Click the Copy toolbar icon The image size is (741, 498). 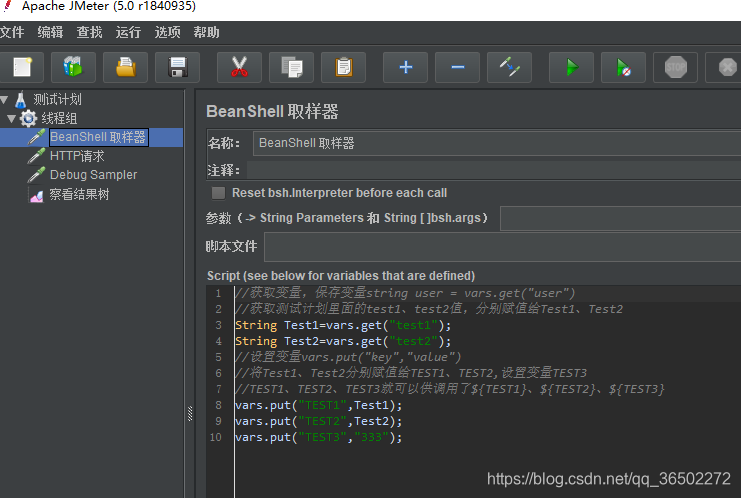292,67
